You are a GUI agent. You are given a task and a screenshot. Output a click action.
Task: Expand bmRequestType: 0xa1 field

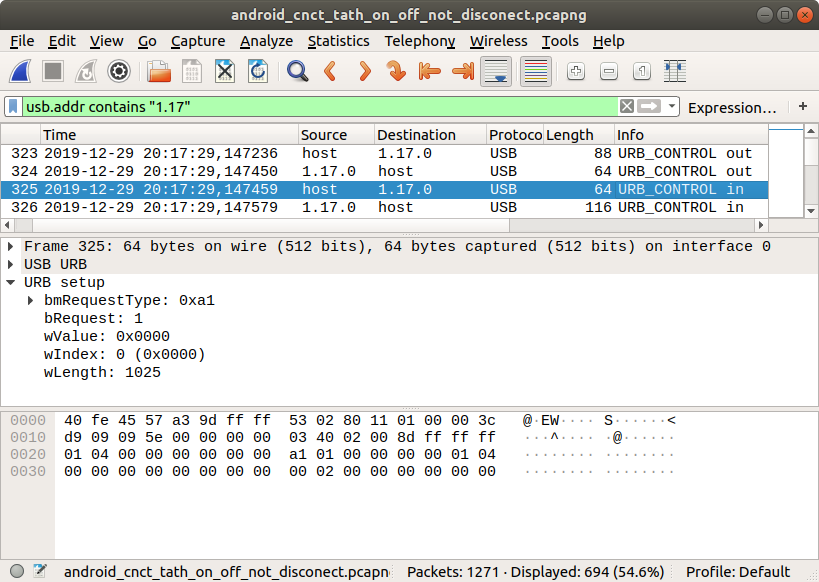pos(30,300)
